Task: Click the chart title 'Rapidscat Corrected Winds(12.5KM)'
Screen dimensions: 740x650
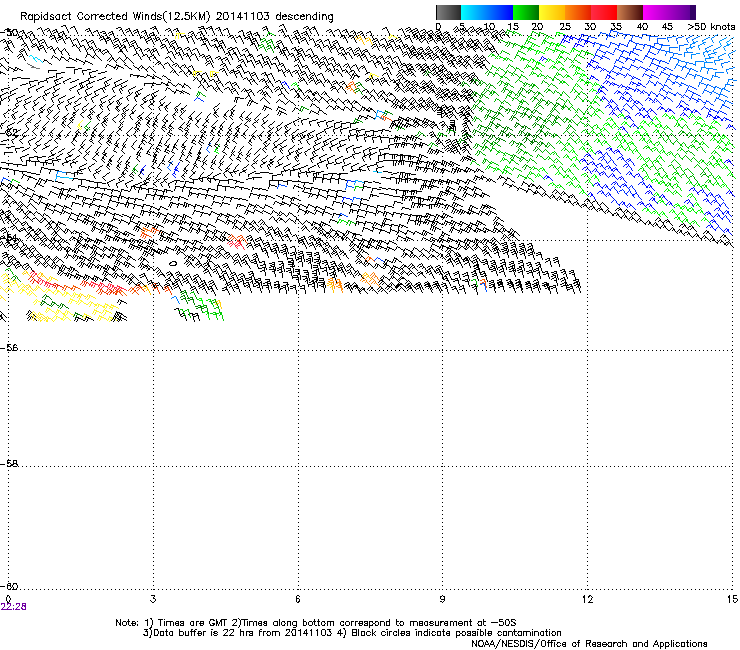Action: coord(115,17)
